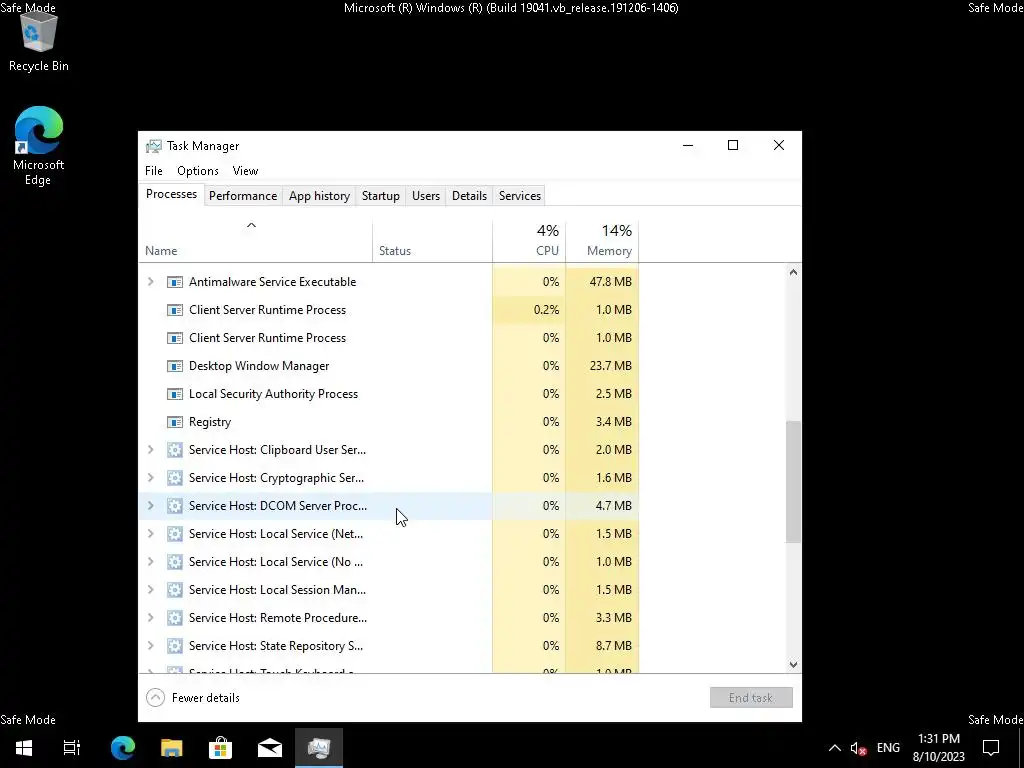
Task: Expand Service Host: Local Service (Net...)
Action: [x=151, y=534]
